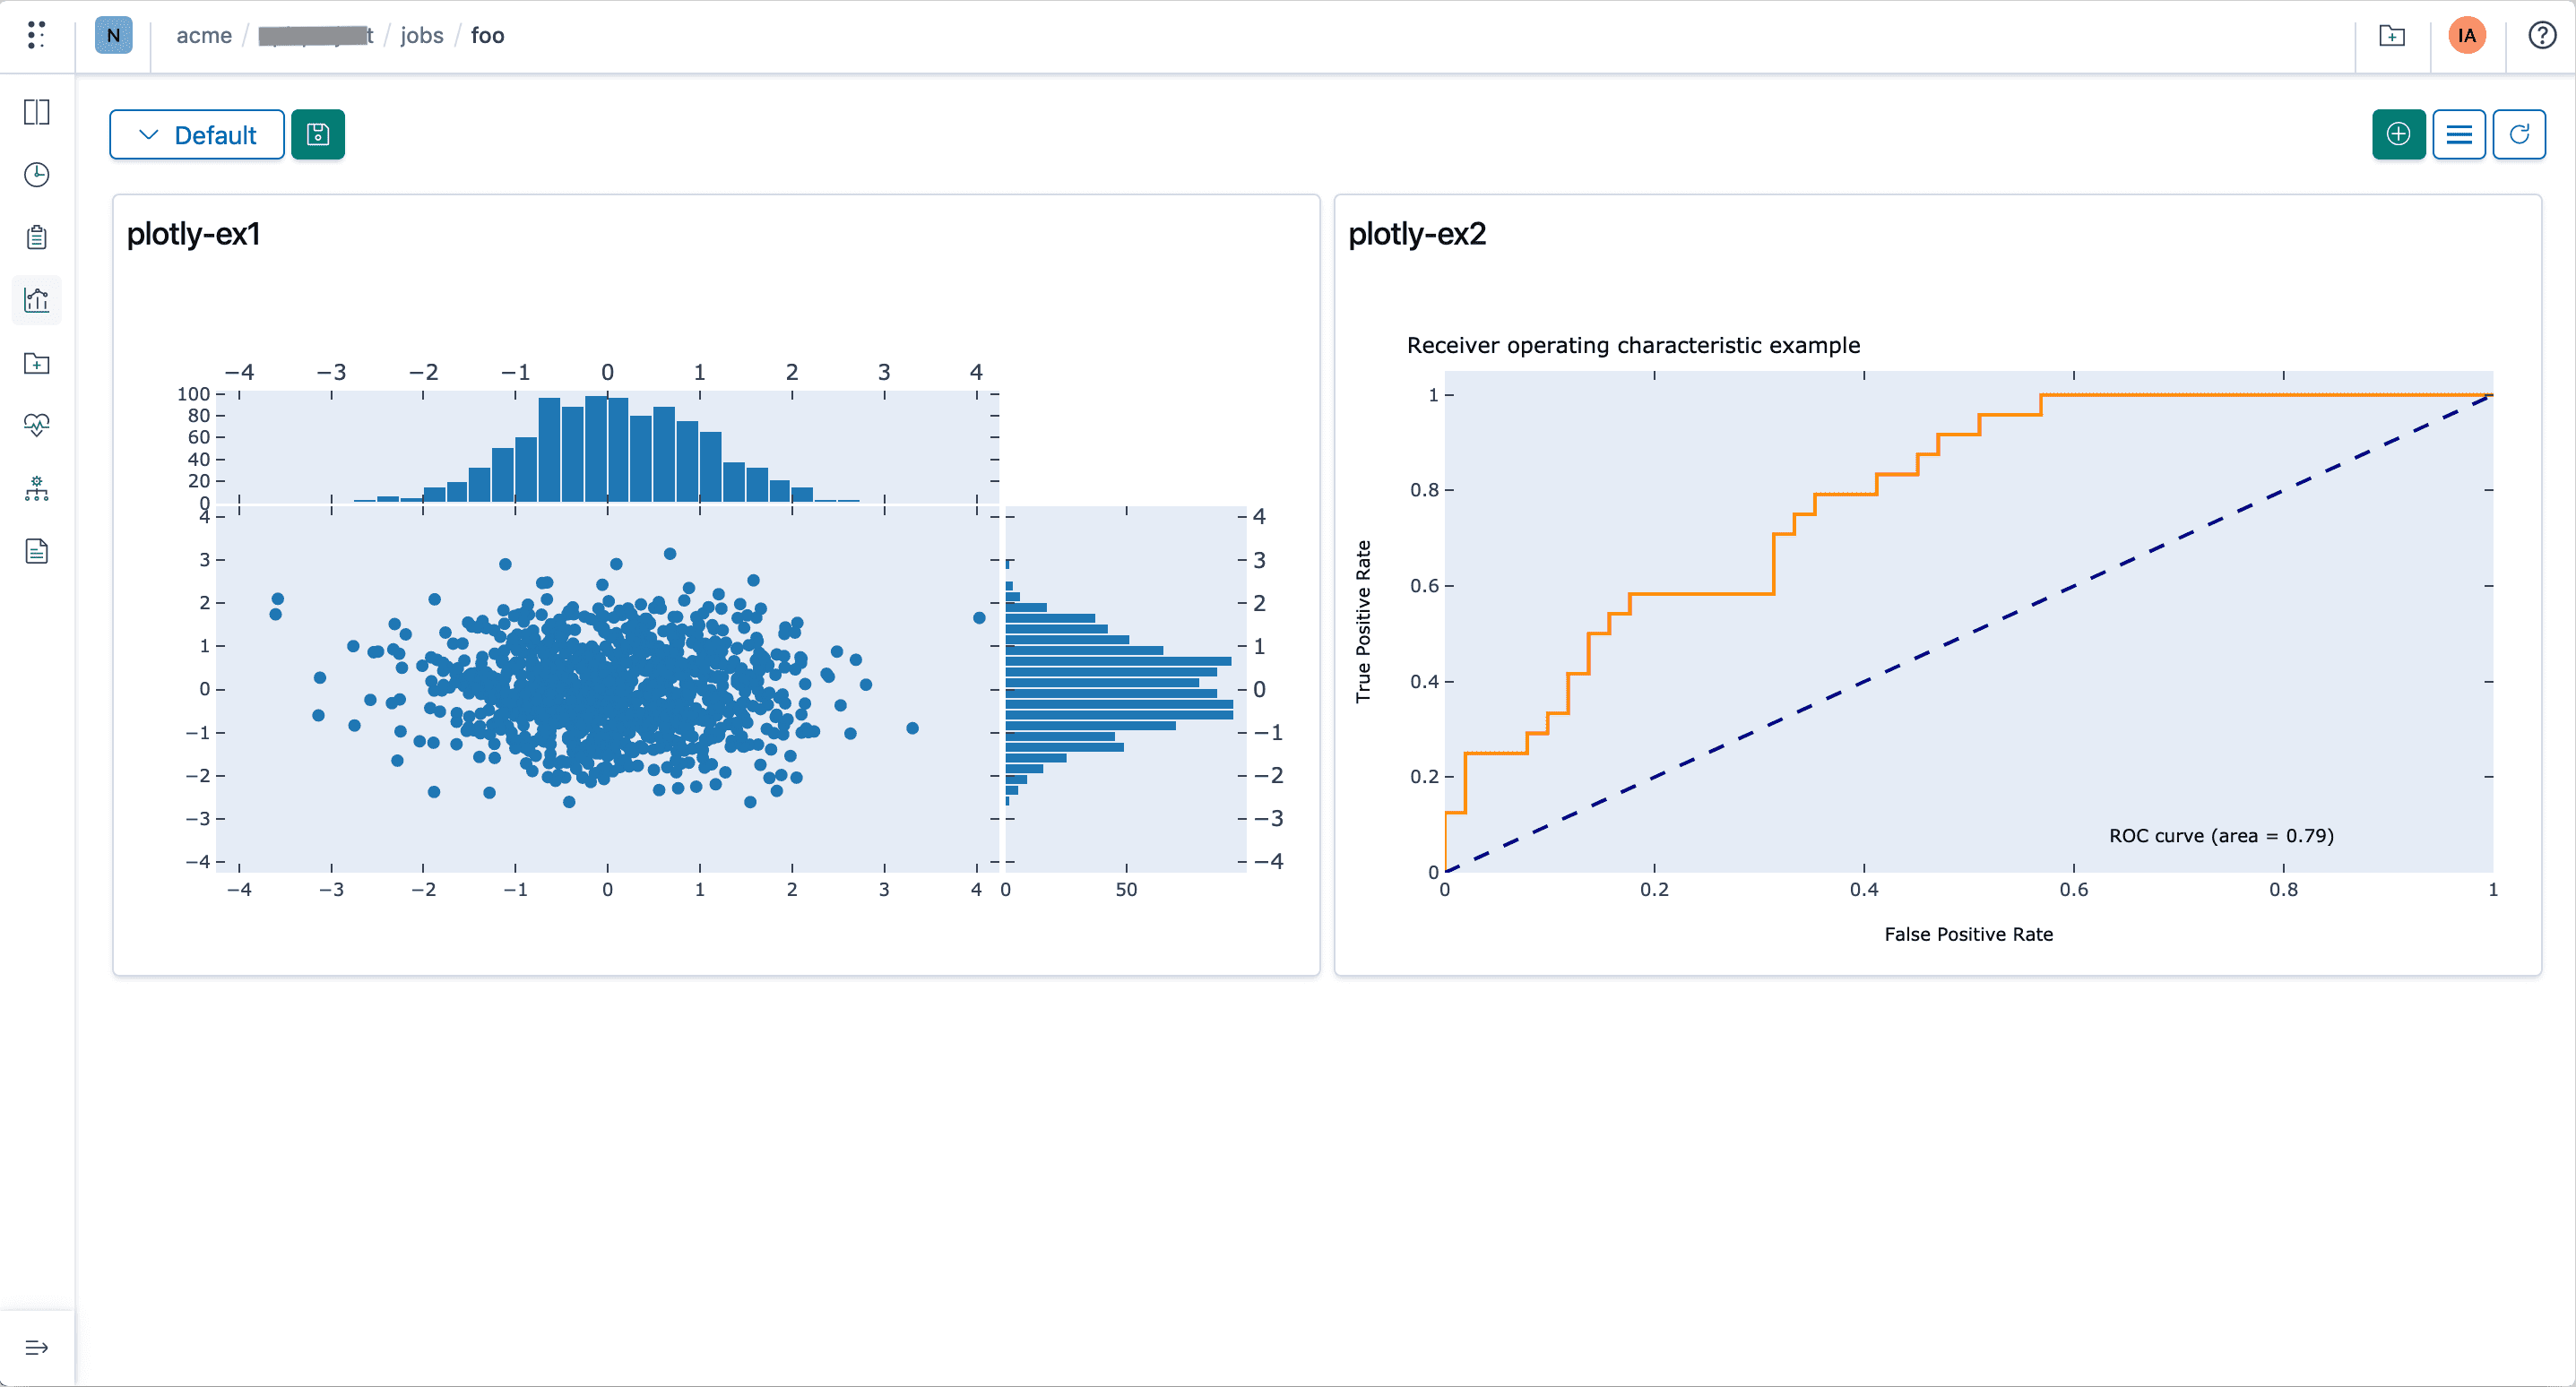
Task: Open the charts panel in the sidebar
Action: click(36, 300)
